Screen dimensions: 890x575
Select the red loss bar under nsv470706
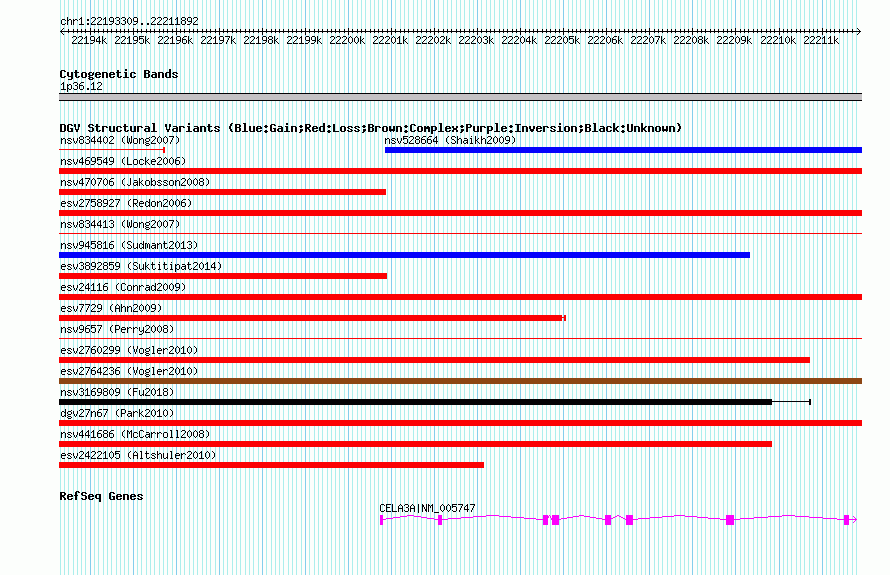click(x=222, y=192)
